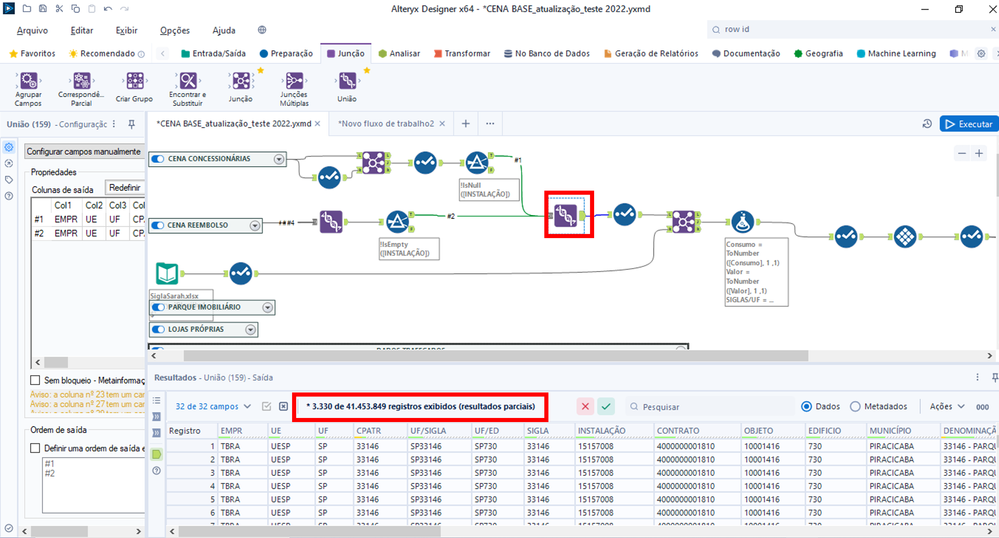
Task: Click the undo arrow icon
Action: (108, 9)
